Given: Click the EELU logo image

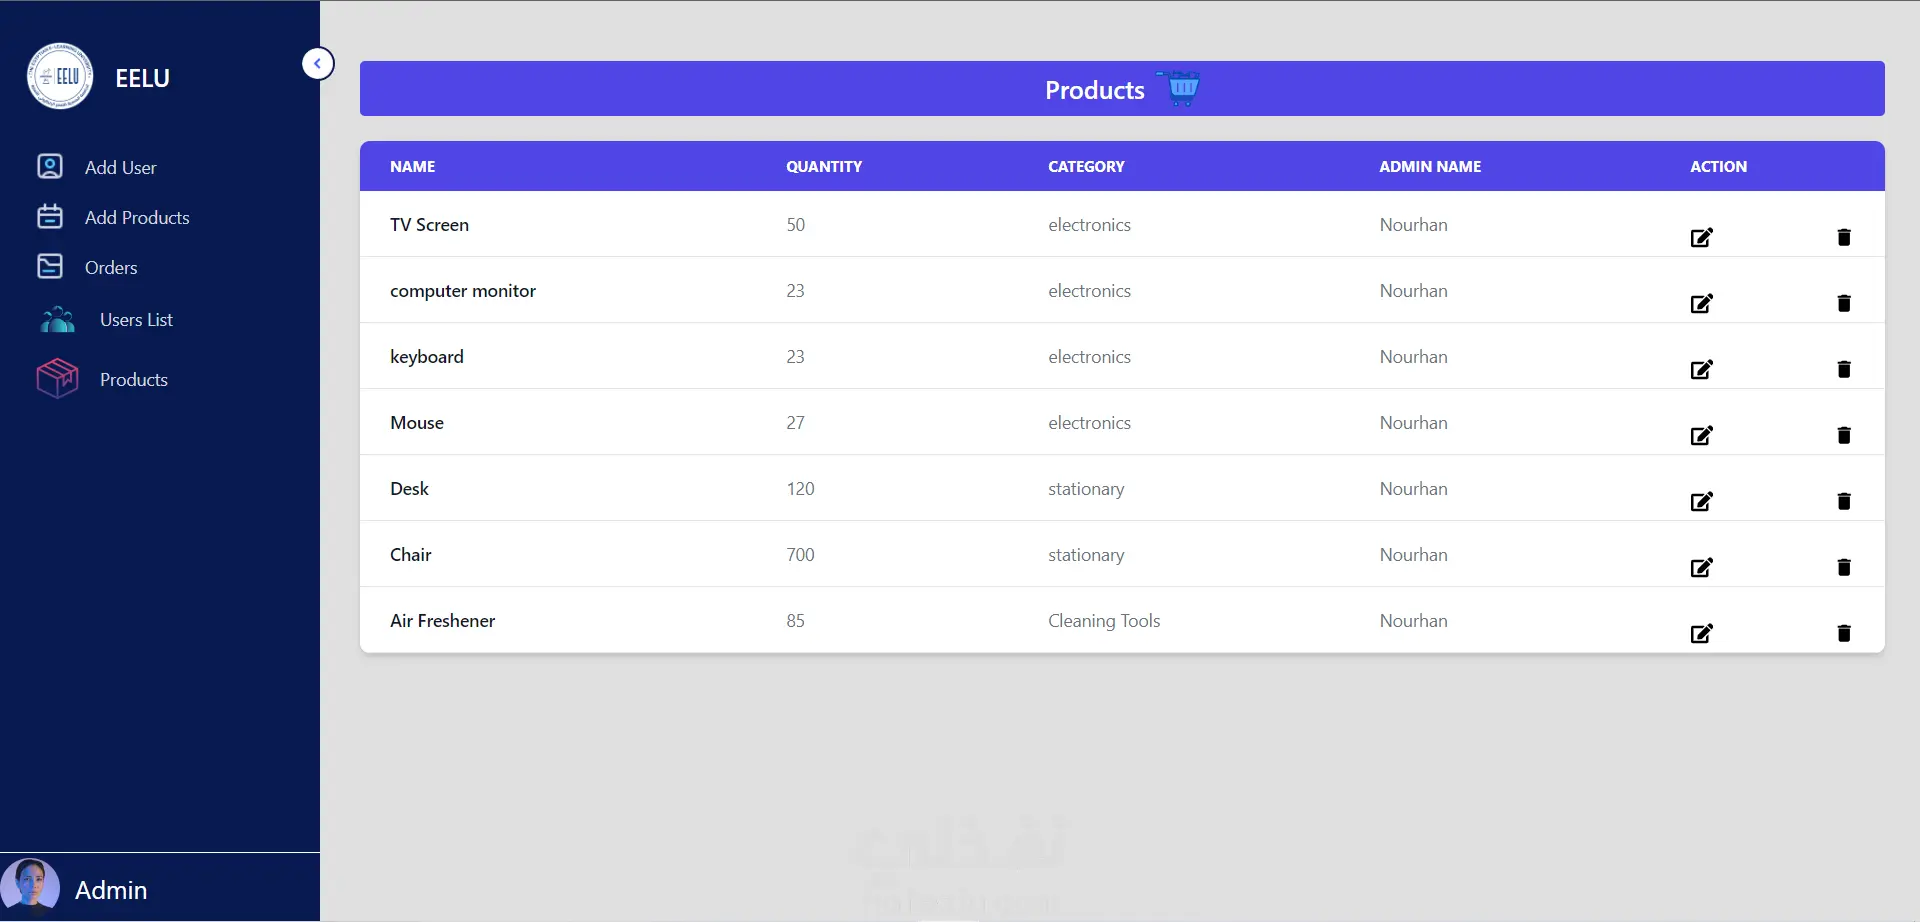Looking at the screenshot, I should point(60,76).
